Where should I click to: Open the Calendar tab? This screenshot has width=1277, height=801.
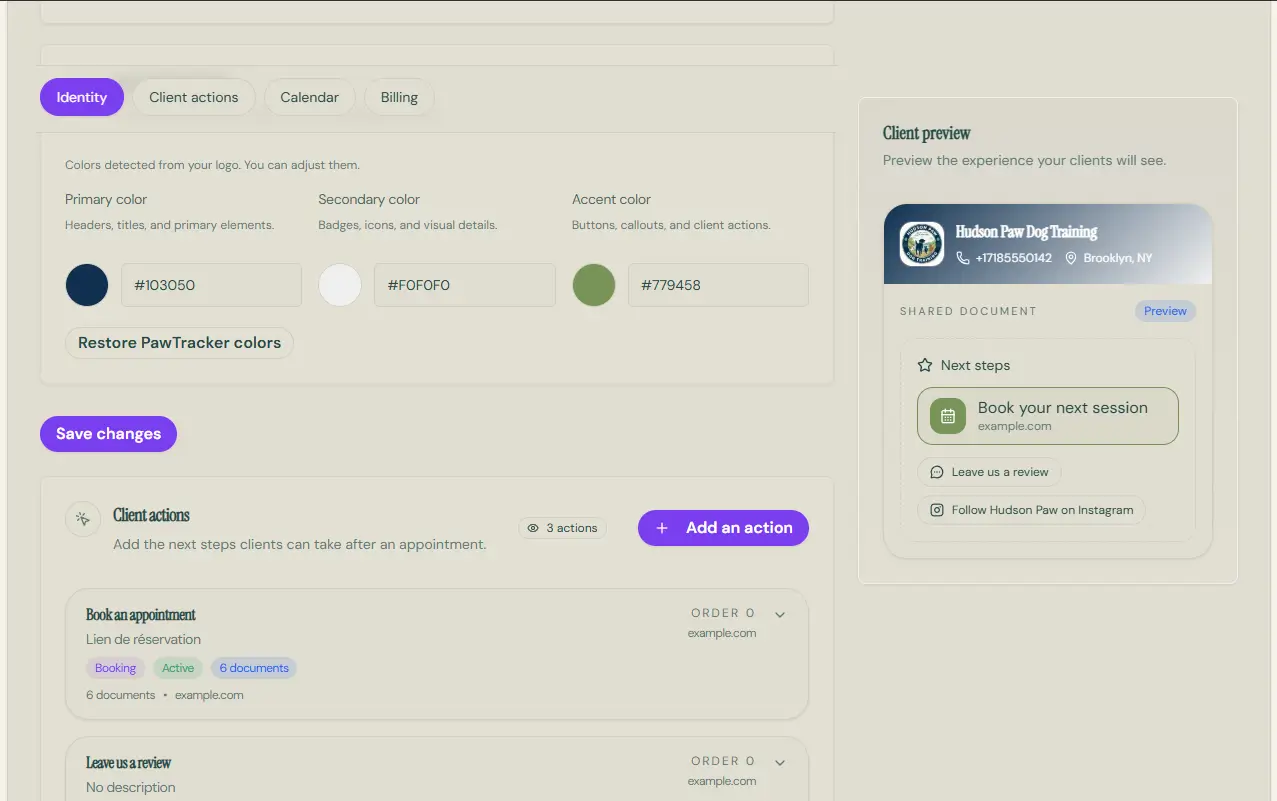(309, 97)
